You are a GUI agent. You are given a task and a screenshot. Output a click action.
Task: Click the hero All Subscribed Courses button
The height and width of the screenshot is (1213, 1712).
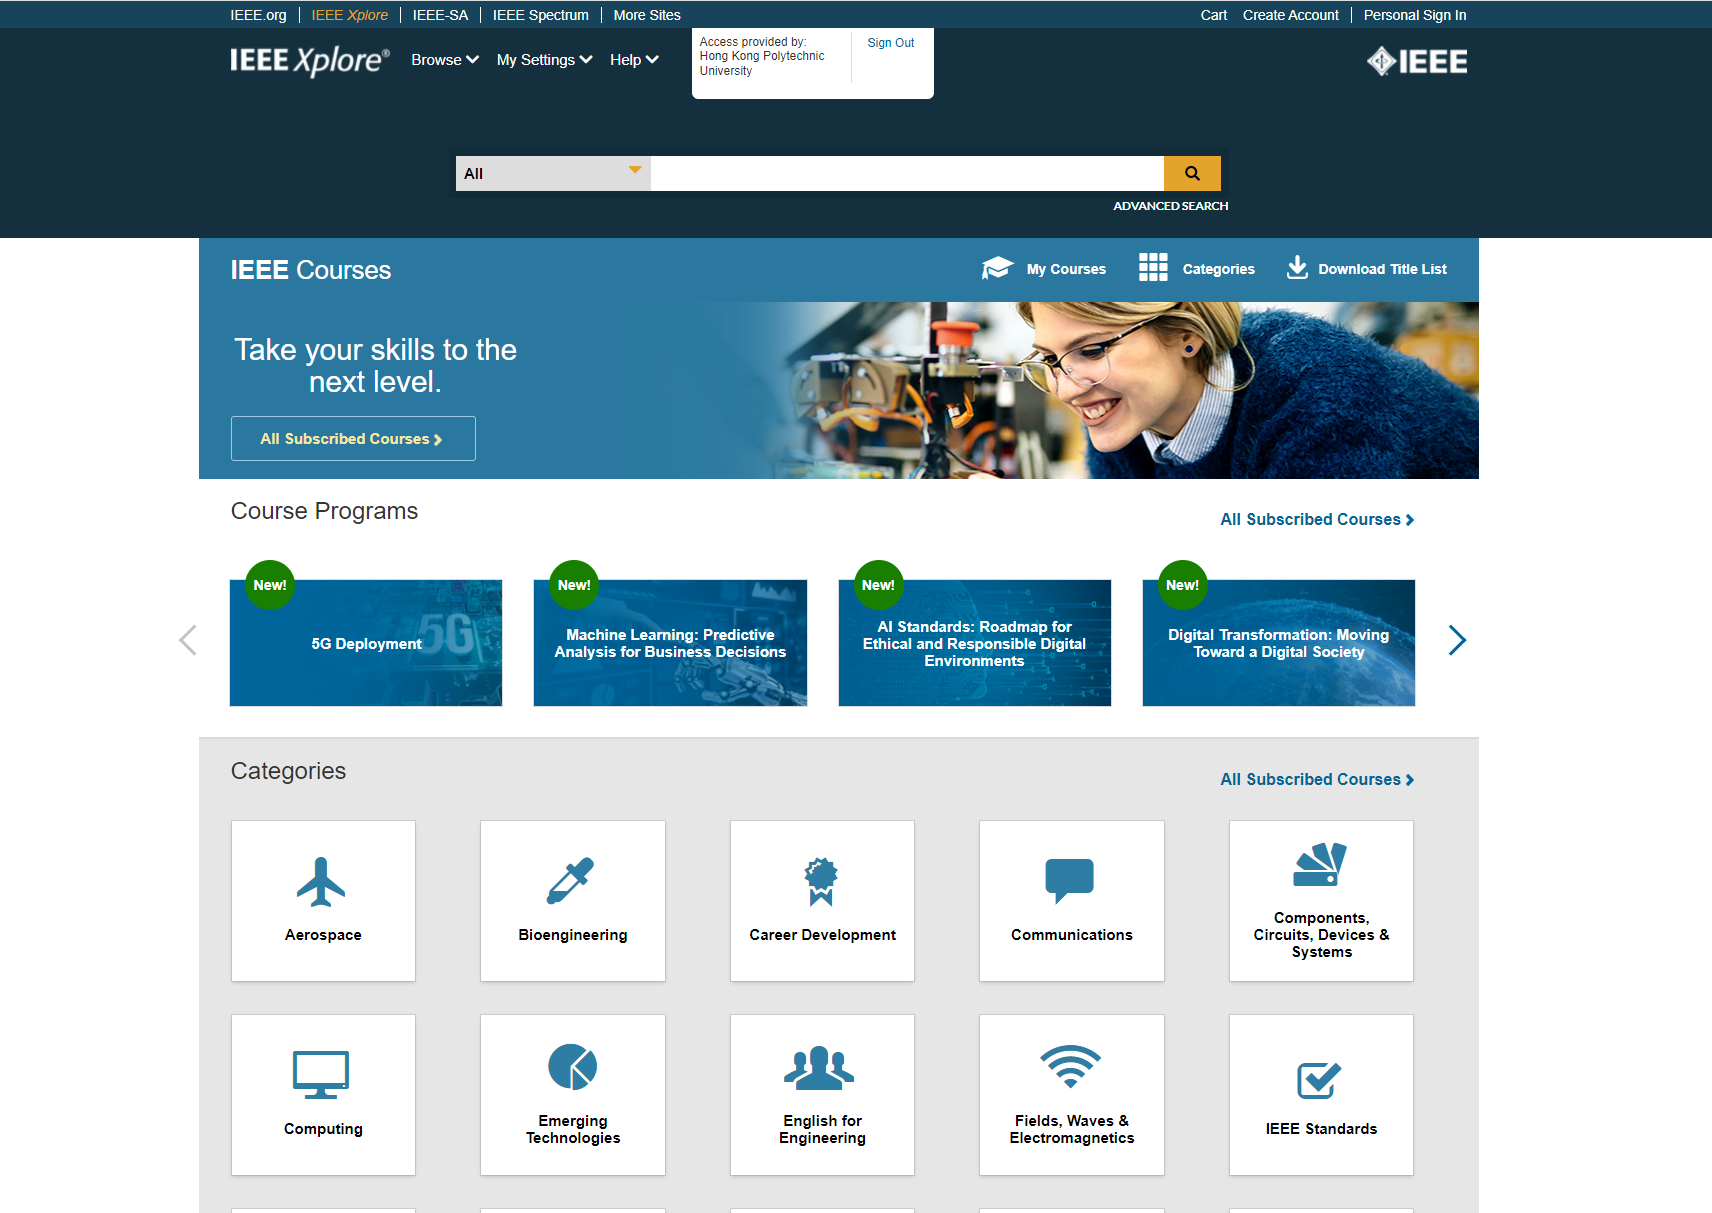click(353, 439)
